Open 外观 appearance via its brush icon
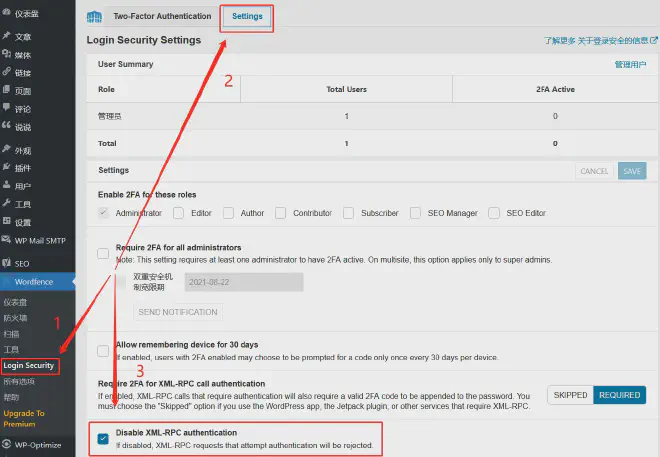660x457 pixels. 7,150
